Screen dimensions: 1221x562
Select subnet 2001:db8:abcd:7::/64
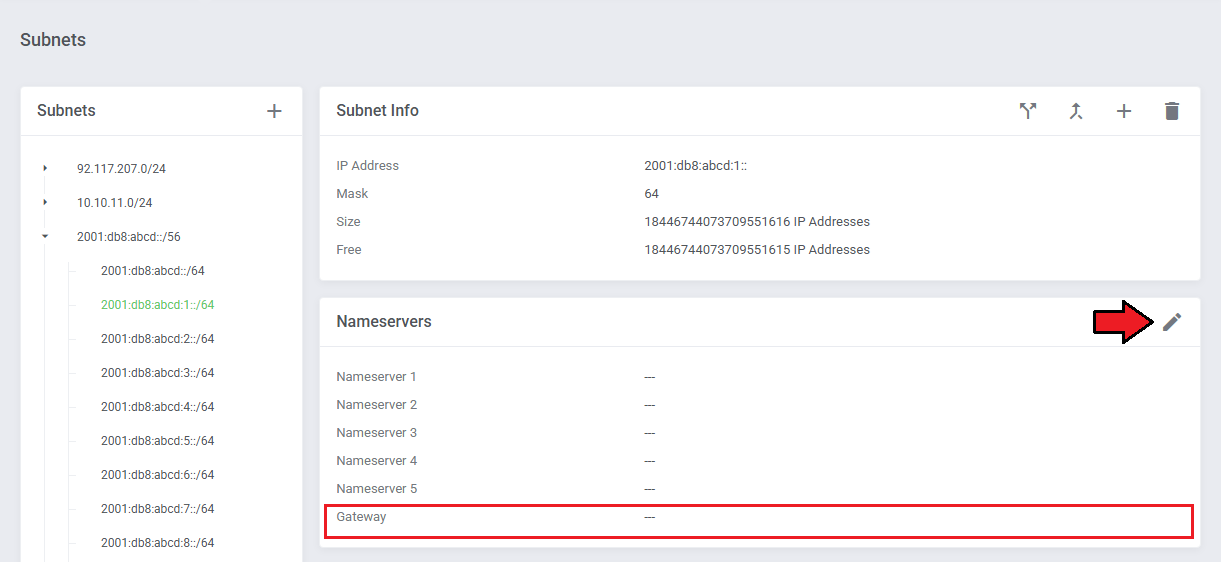157,509
